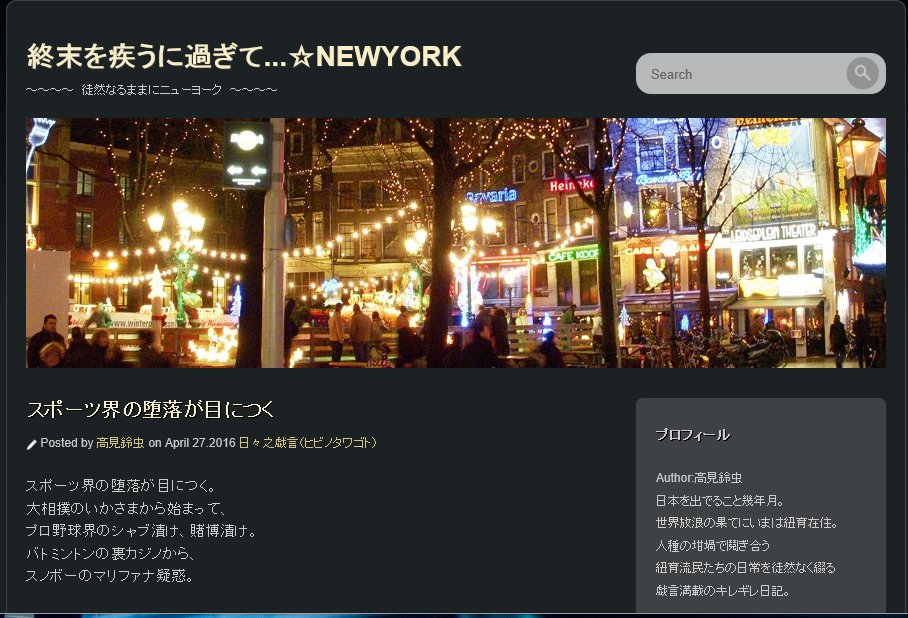
Task: Click body line バトミントンの裏カジノから、
Action: point(110,553)
